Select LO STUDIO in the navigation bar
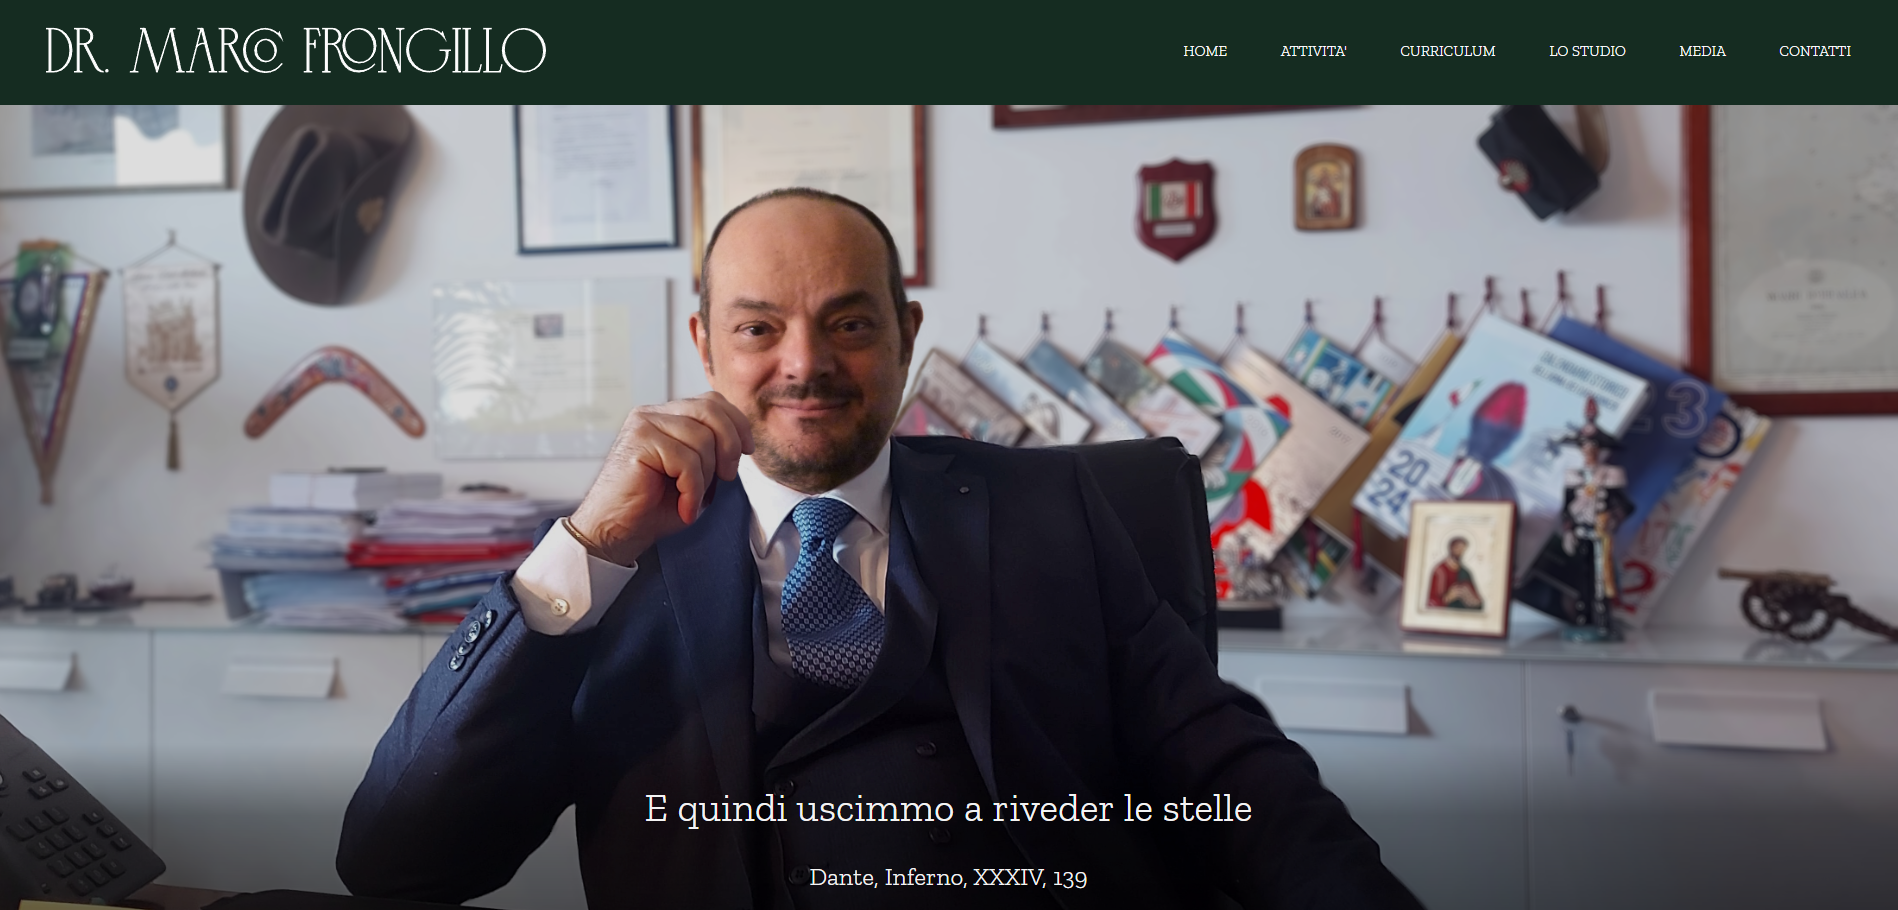 [1587, 51]
